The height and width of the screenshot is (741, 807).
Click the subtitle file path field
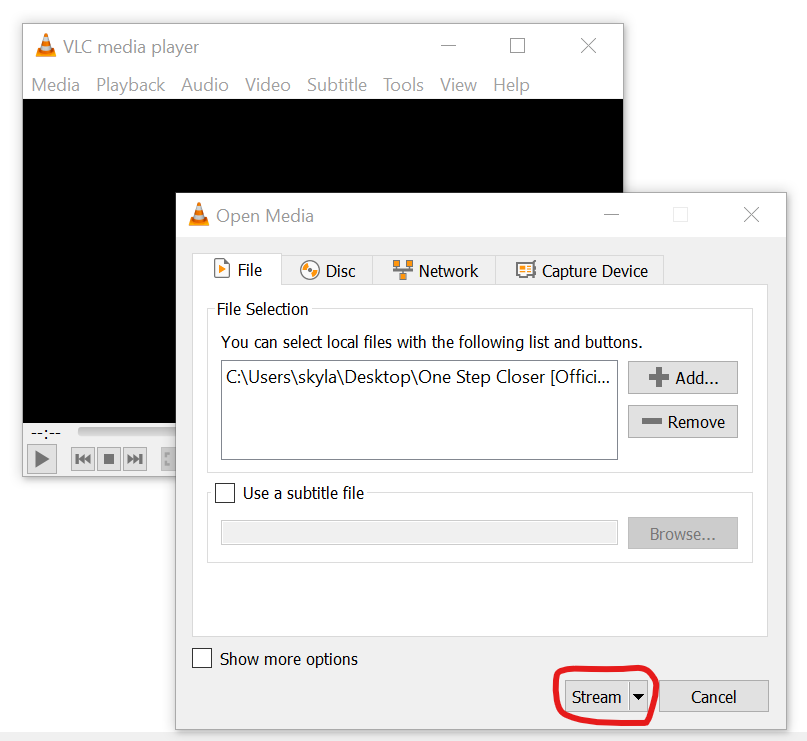point(419,533)
